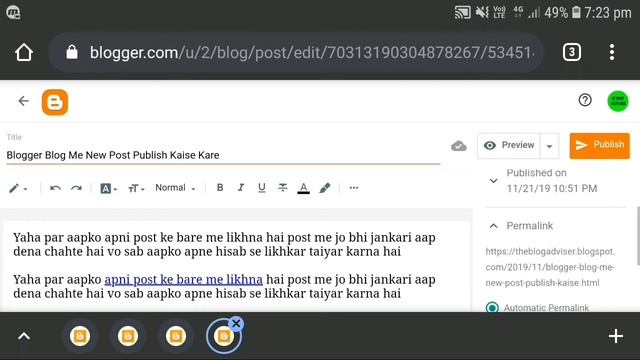Tap the browser home icon

tap(24, 52)
